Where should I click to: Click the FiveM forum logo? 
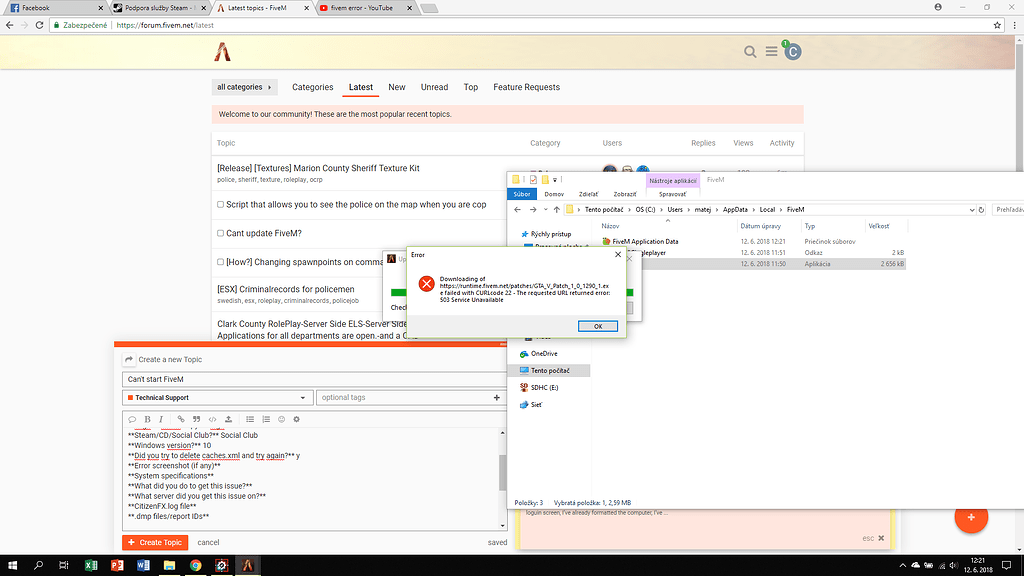(x=223, y=52)
